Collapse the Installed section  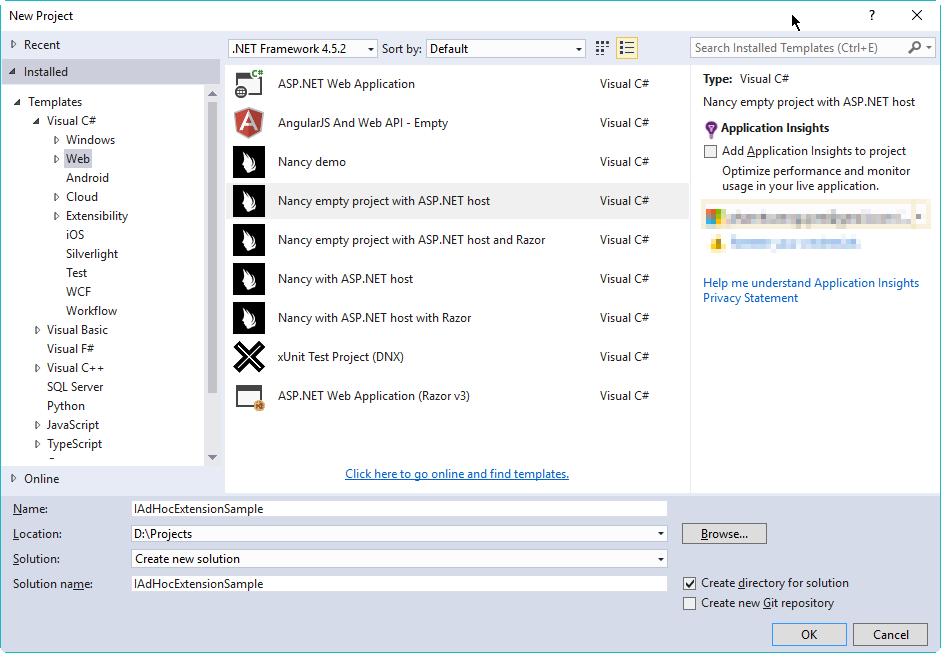click(13, 71)
